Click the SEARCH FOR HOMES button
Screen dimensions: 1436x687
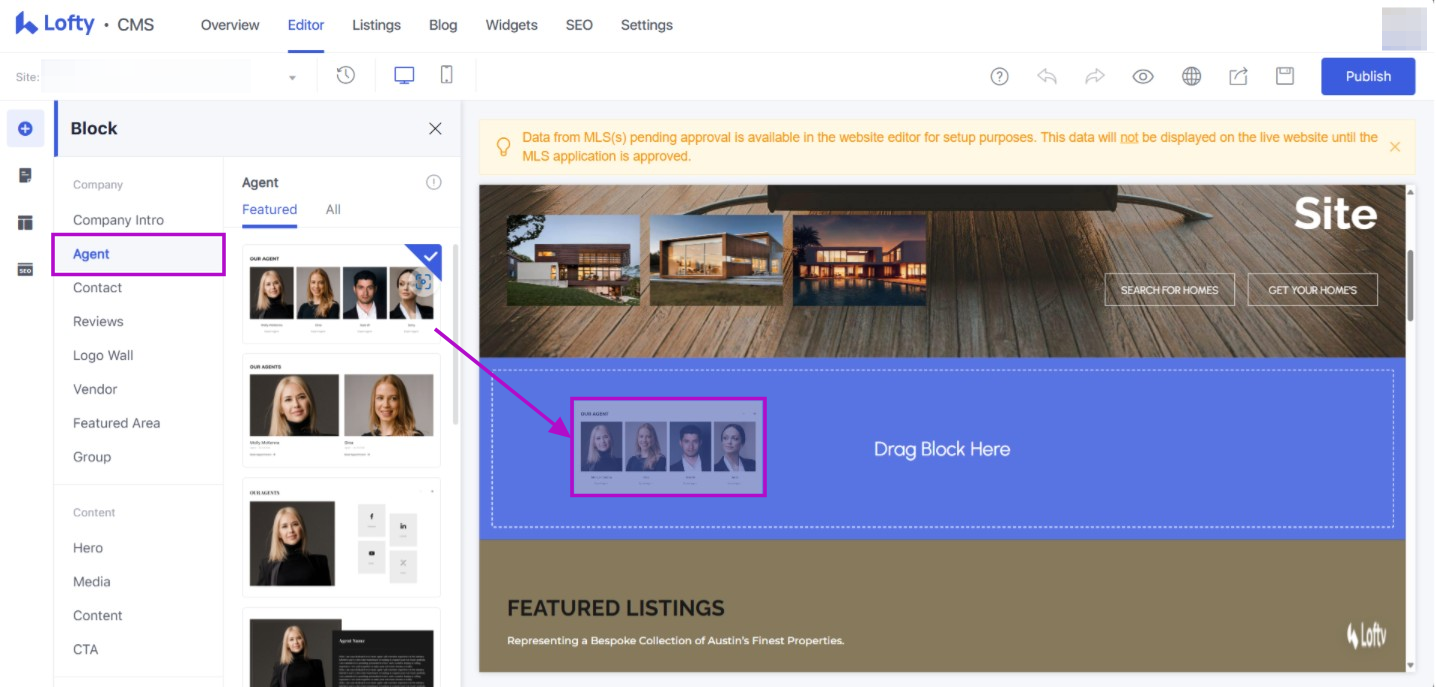coord(1169,290)
